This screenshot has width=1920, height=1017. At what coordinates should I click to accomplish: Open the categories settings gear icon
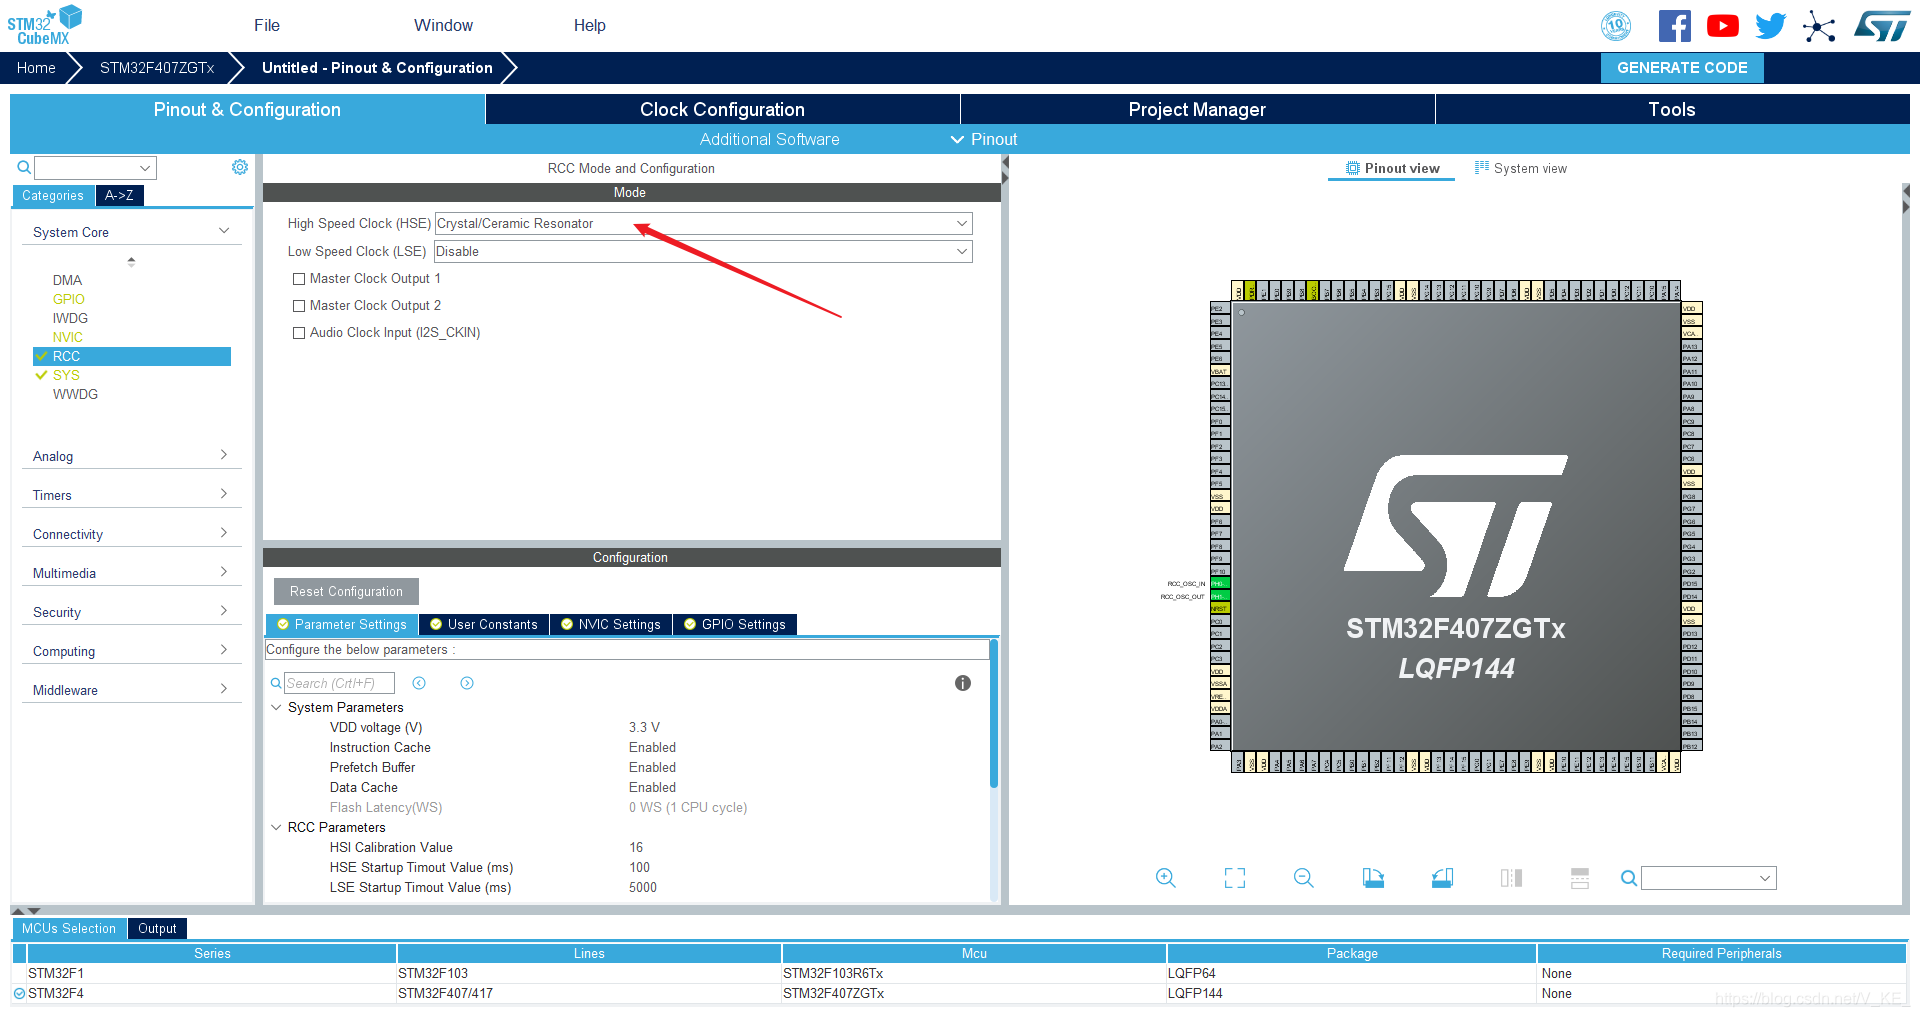(240, 167)
